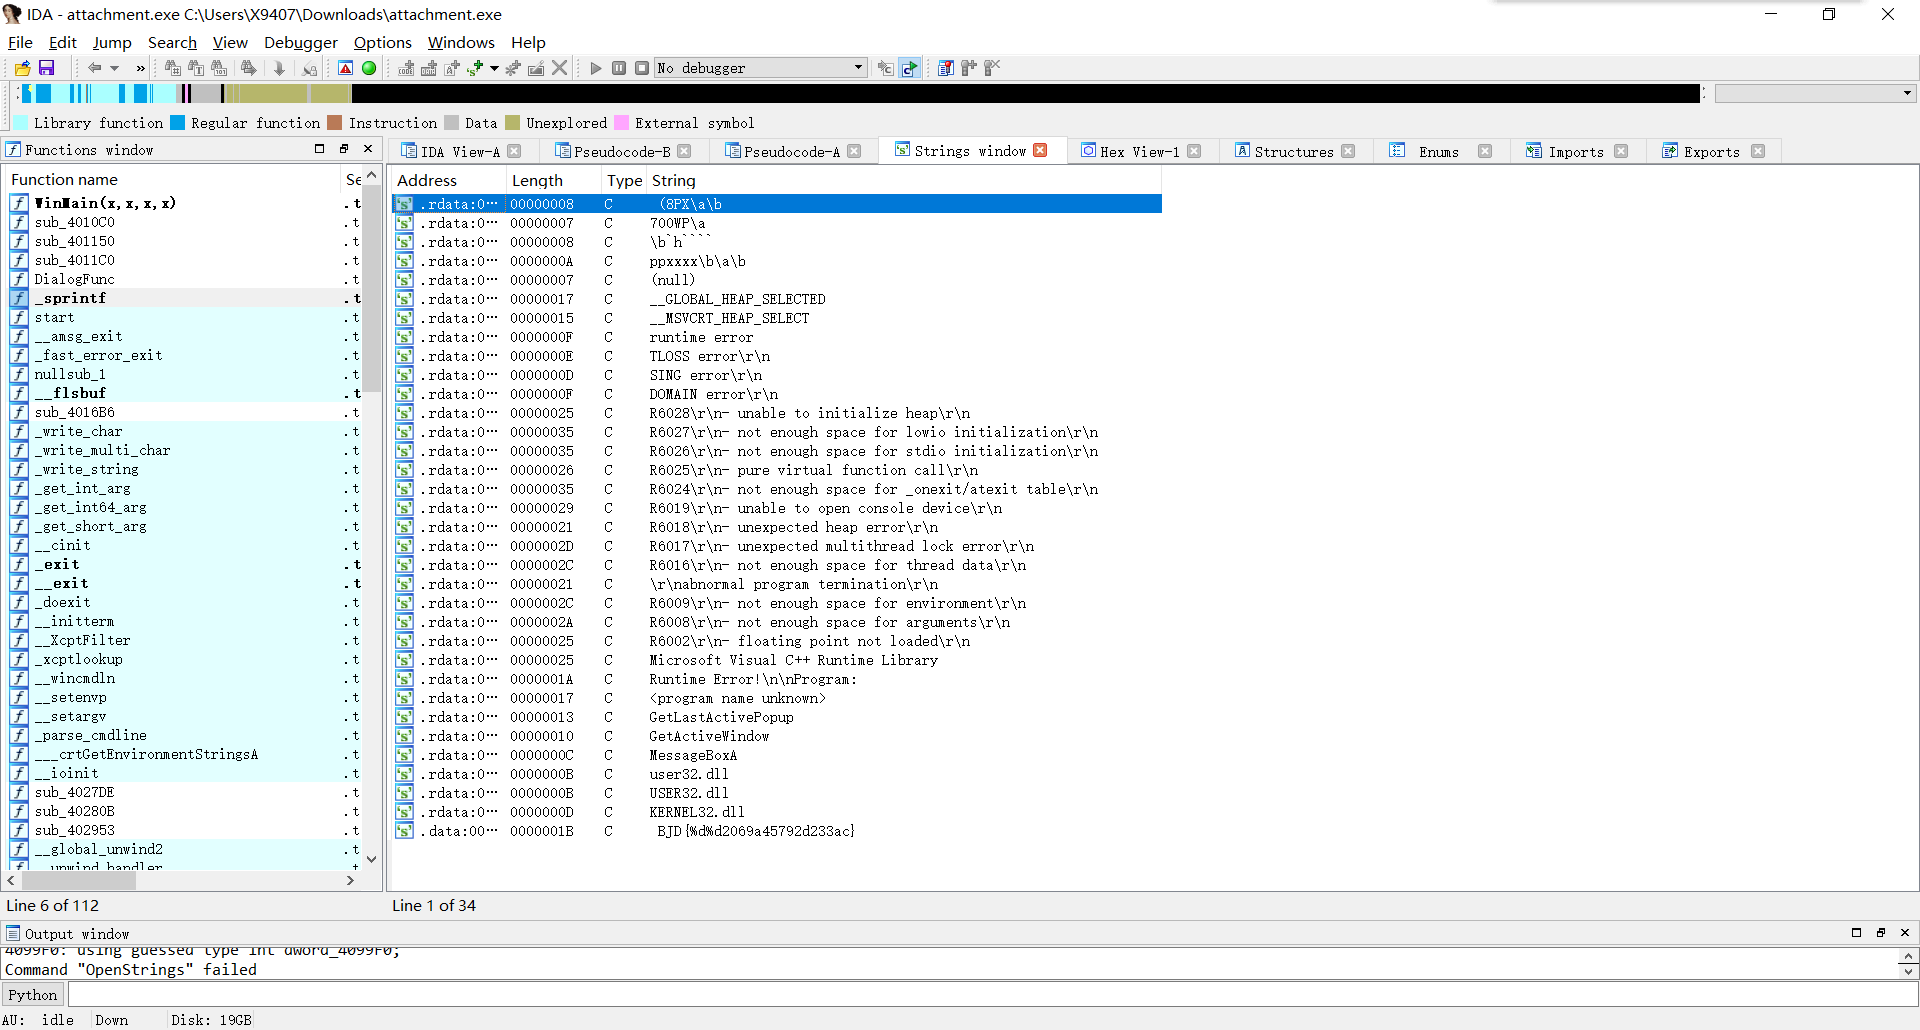
Task: Close the Functions window panel
Action: 368,149
